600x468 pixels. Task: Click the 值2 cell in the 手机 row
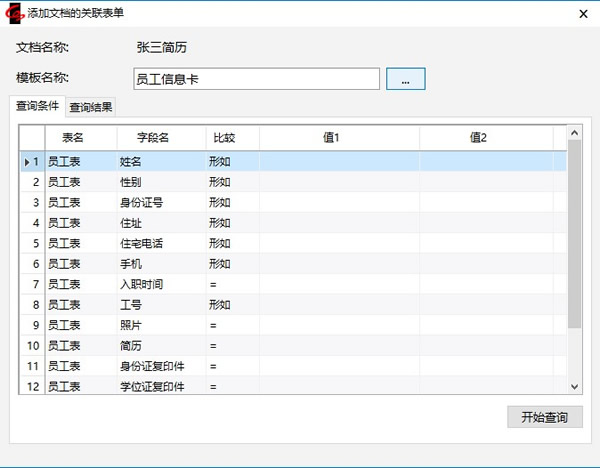coord(486,264)
